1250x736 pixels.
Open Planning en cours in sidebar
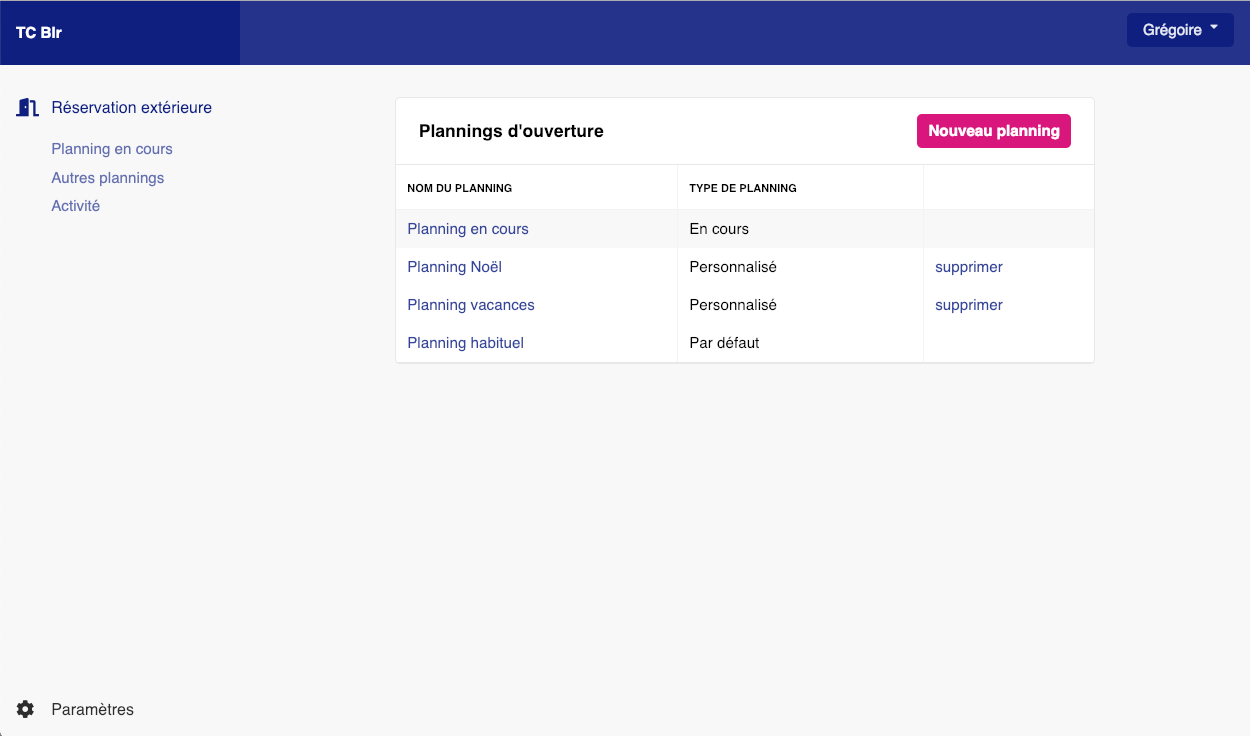coord(112,149)
